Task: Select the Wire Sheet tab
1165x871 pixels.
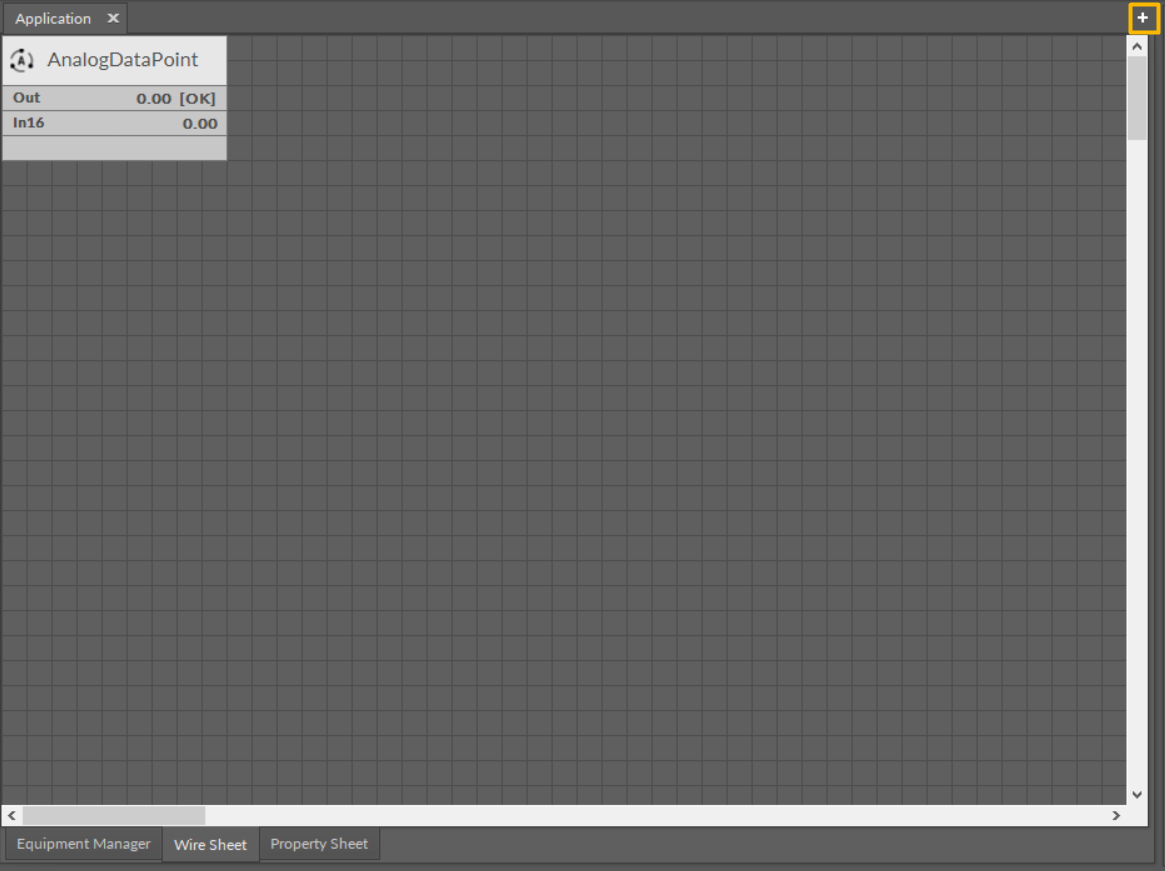Action: tap(210, 844)
